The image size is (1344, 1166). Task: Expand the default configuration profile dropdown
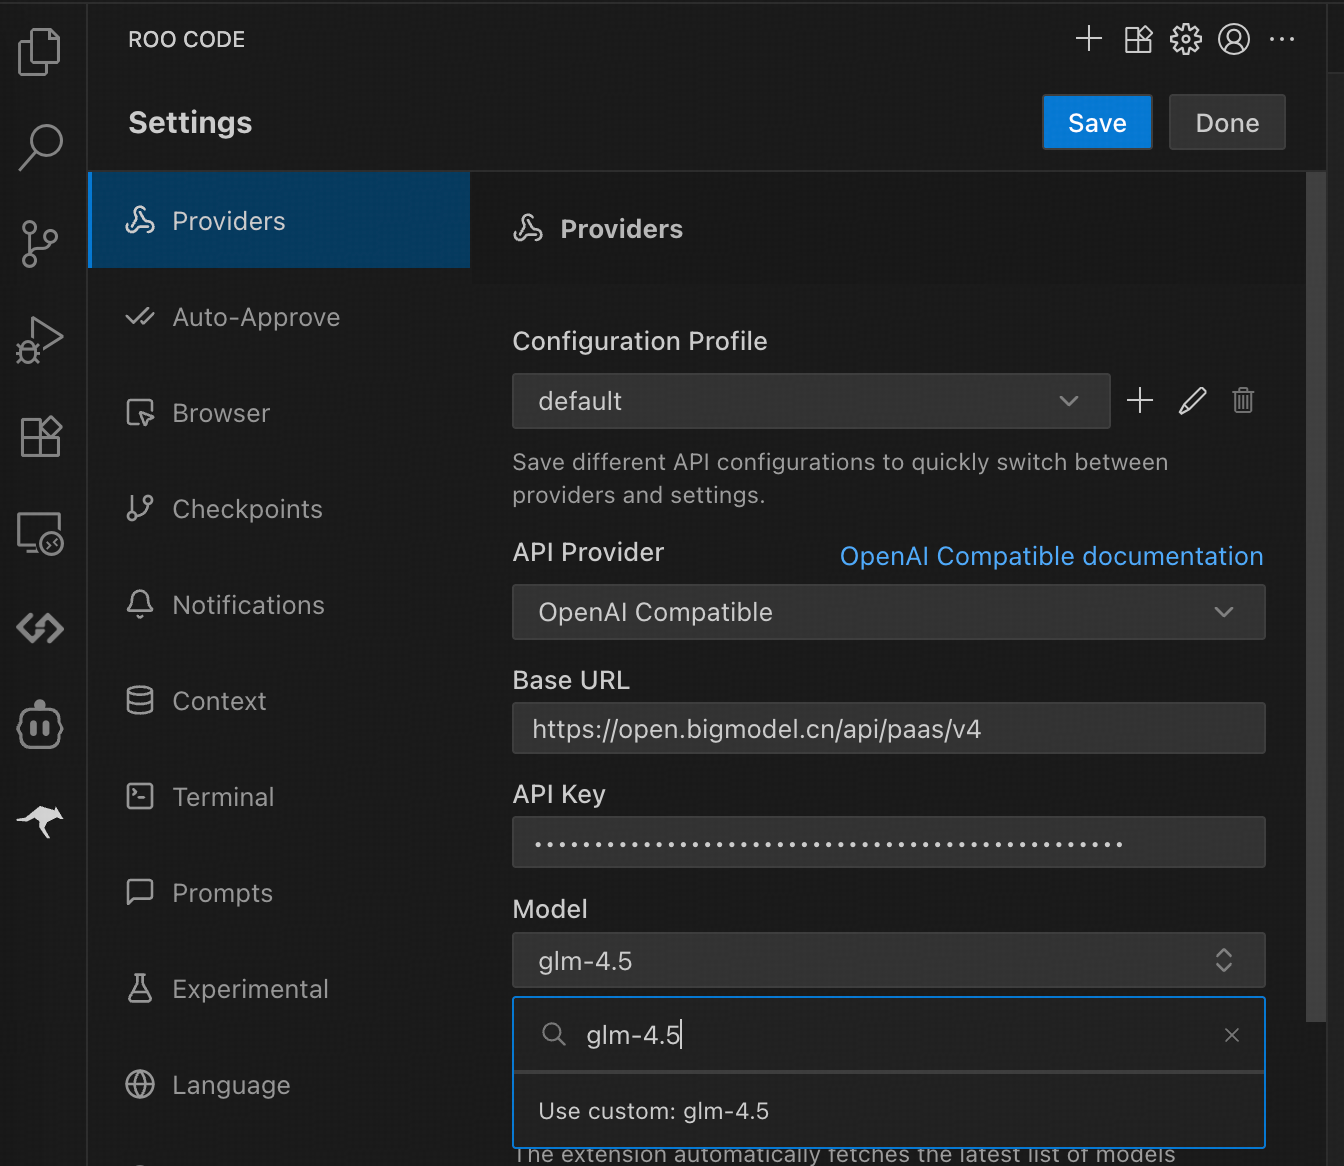pos(811,401)
